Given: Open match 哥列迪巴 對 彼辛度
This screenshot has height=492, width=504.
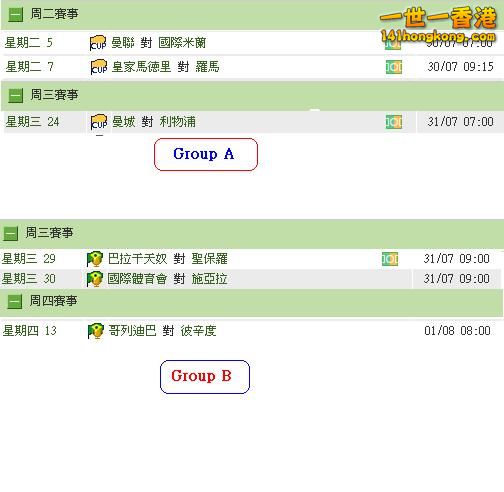Looking at the screenshot, I should 162,331.
